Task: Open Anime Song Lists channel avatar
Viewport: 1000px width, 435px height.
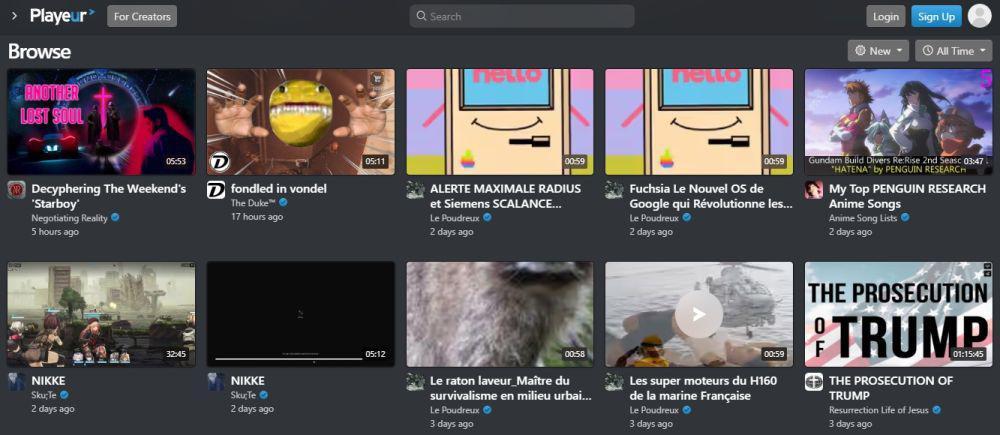Action: [814, 189]
